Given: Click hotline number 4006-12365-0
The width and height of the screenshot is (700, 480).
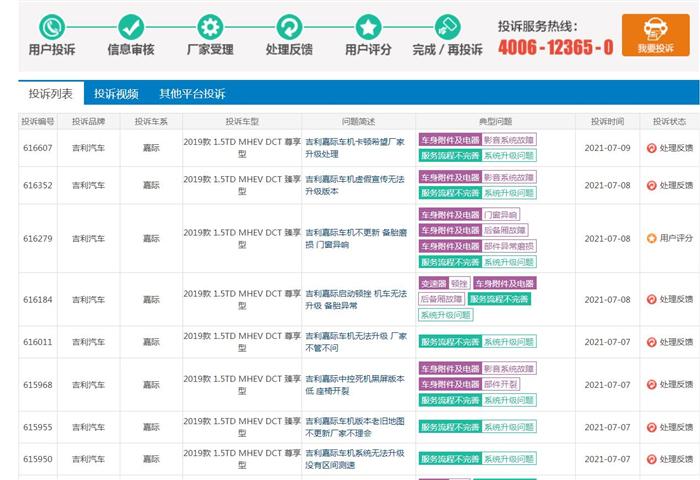Looking at the screenshot, I should (556, 47).
